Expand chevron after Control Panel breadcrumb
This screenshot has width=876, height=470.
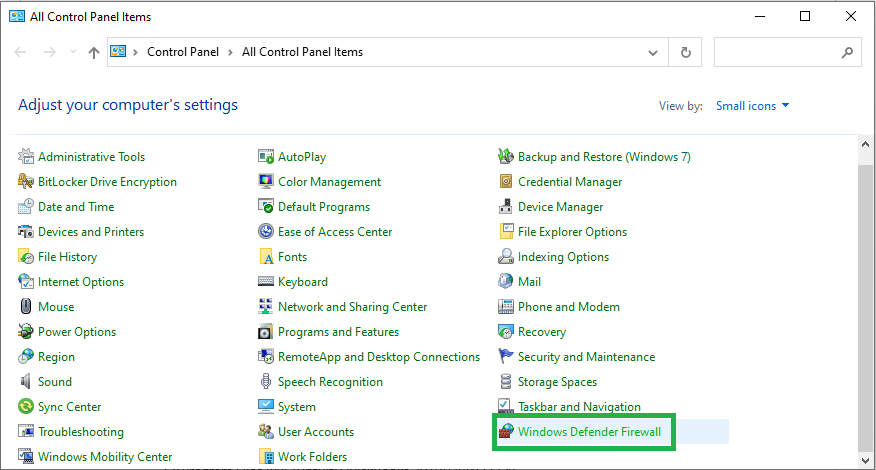230,53
